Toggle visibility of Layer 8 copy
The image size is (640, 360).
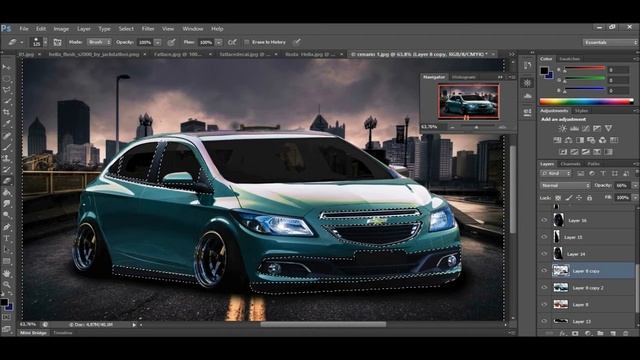(x=544, y=270)
